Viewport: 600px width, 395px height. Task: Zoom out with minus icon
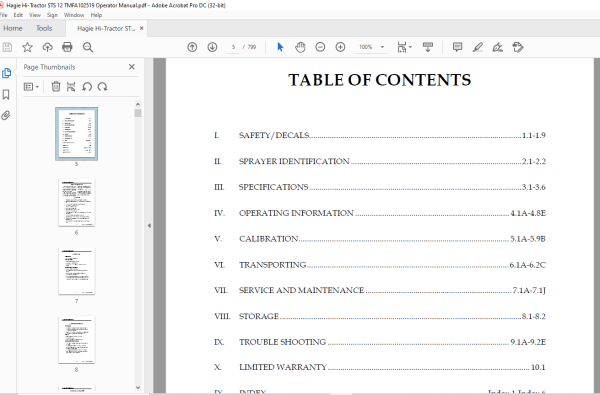320,47
